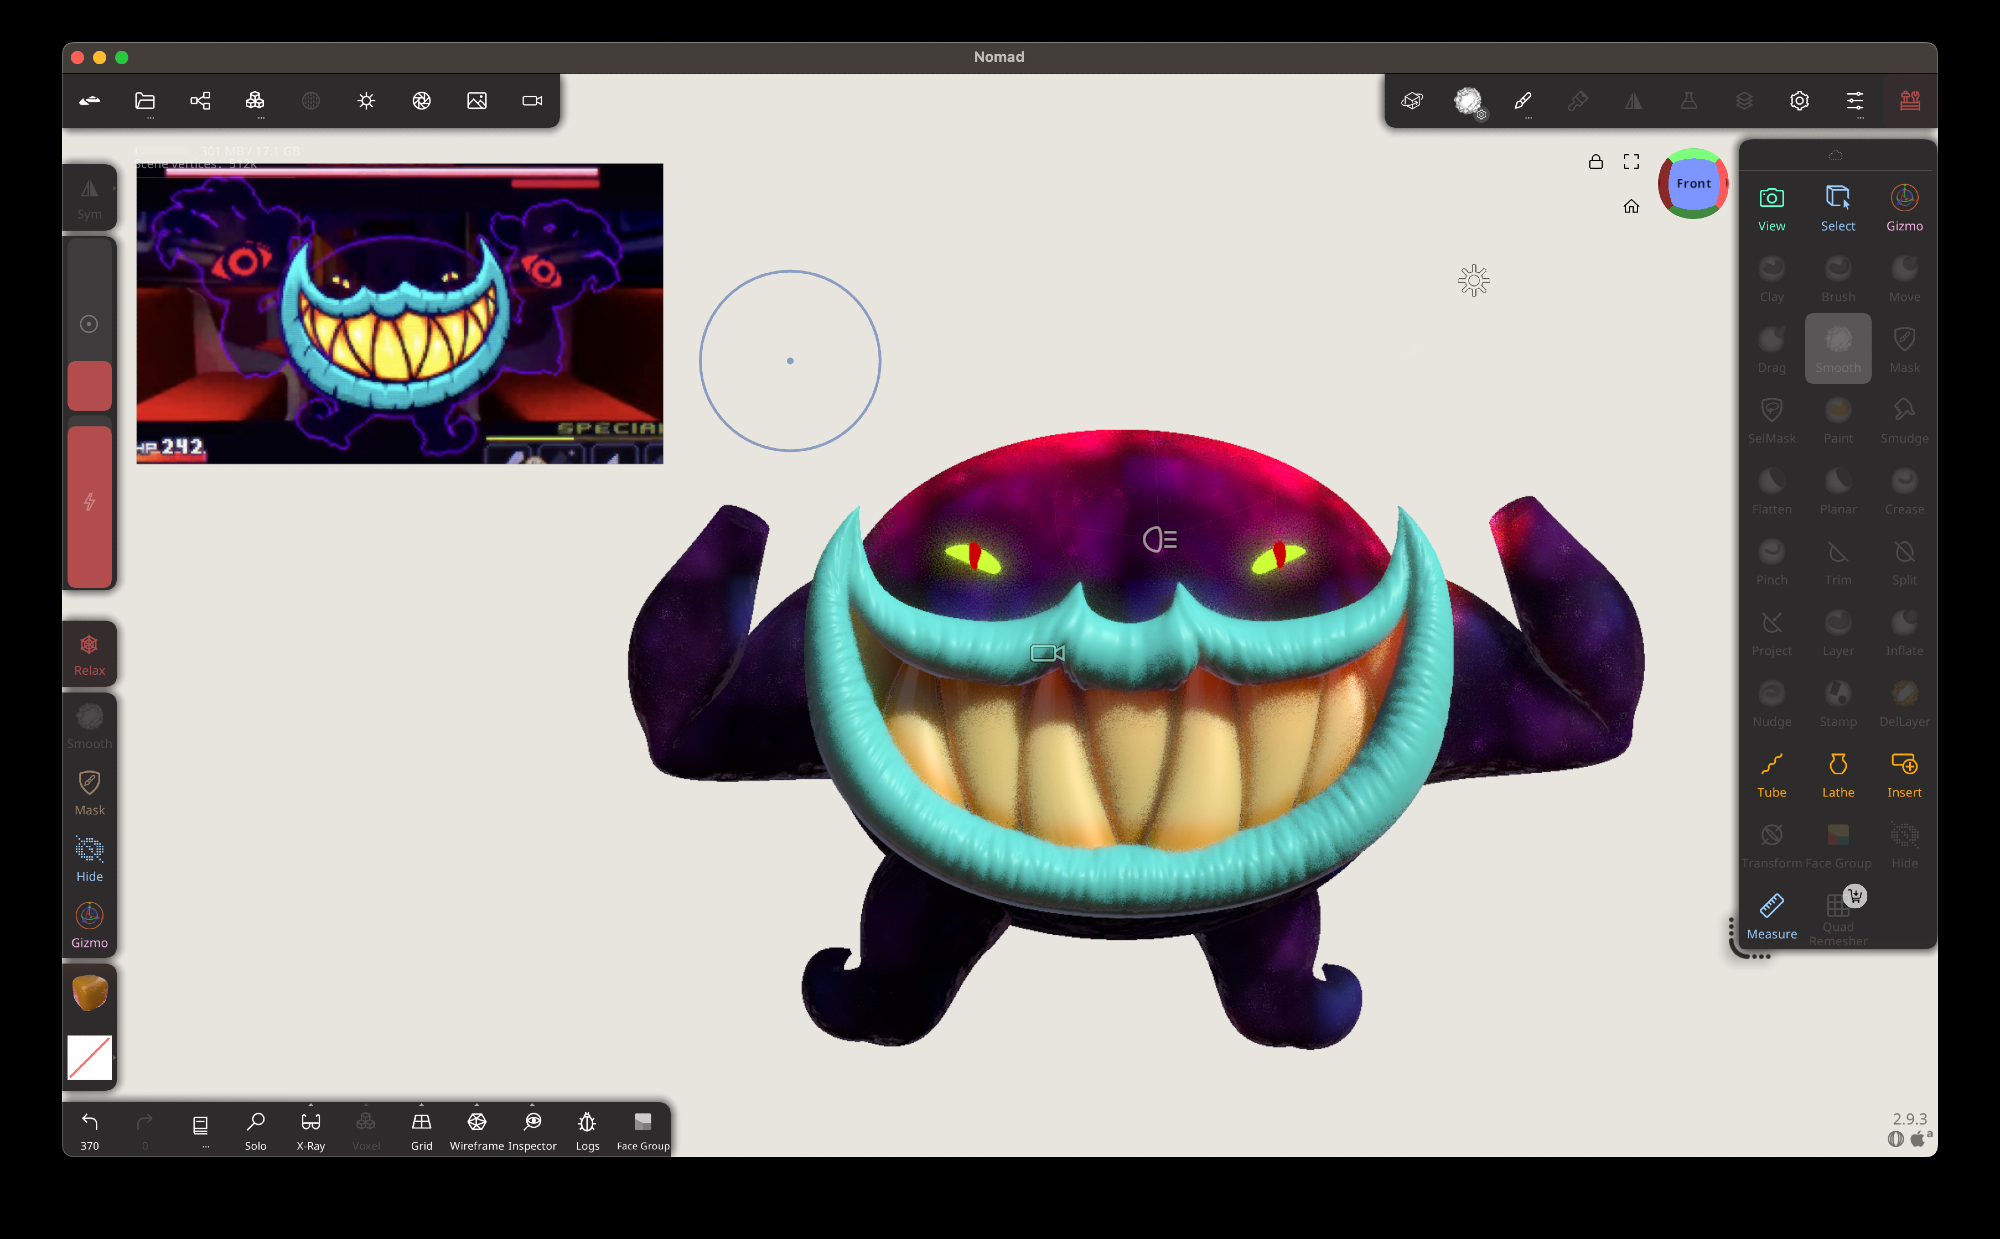Activate the Select tool
Image resolution: width=2000 pixels, height=1239 pixels.
point(1837,207)
